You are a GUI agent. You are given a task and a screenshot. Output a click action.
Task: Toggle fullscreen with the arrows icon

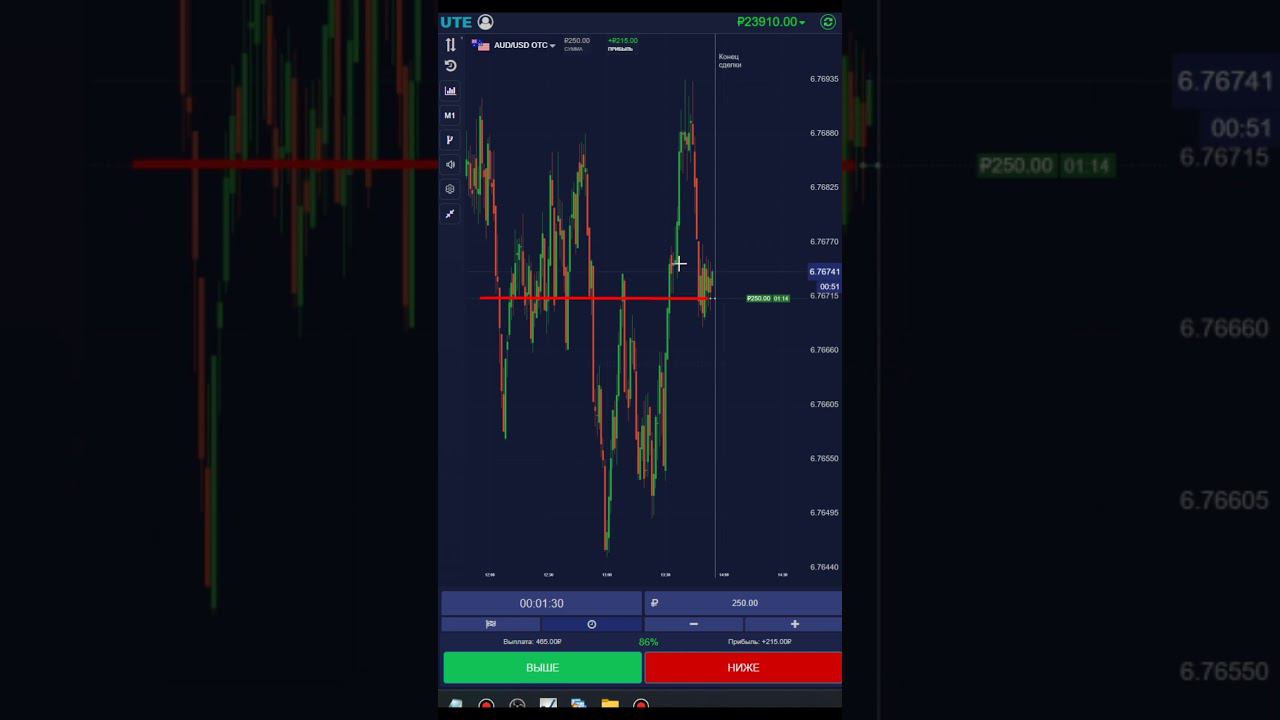click(450, 214)
